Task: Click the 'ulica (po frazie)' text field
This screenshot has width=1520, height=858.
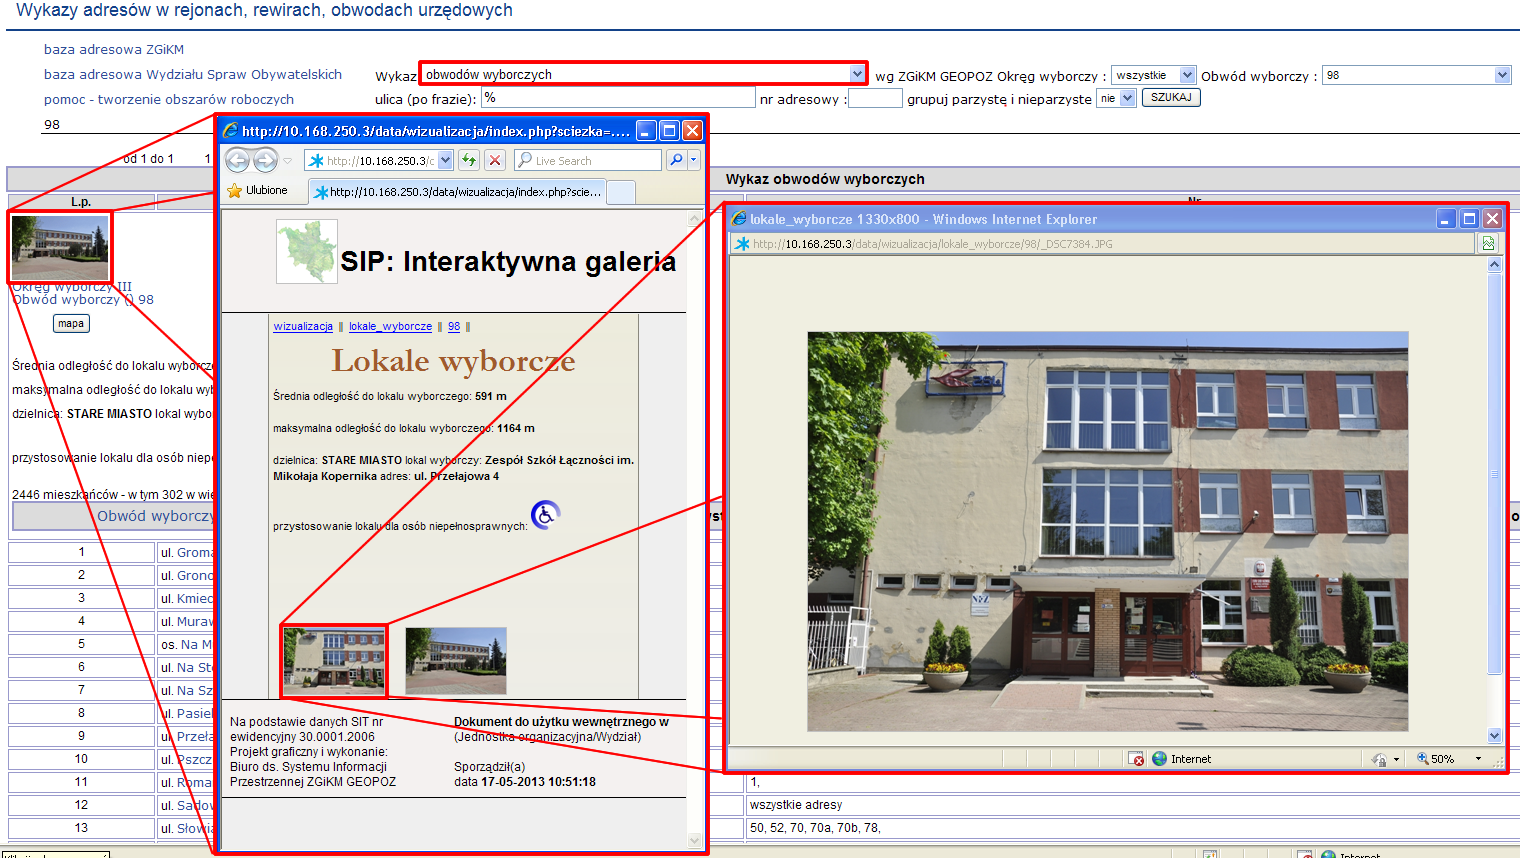Action: tap(618, 98)
